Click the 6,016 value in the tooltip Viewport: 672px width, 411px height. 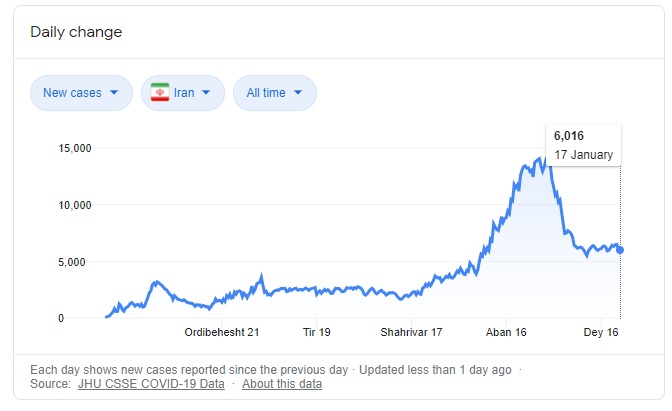click(571, 137)
